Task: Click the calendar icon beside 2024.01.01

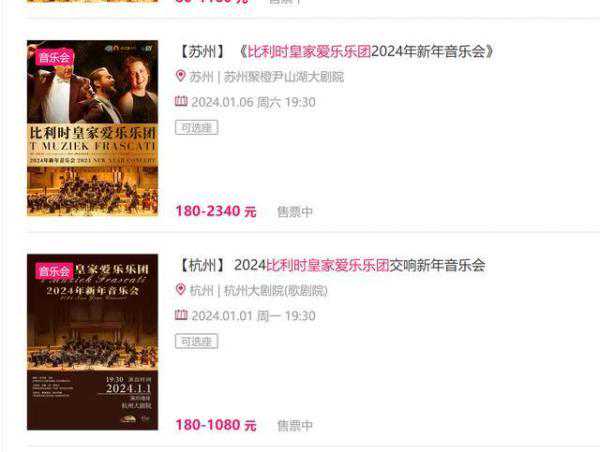Action: [181, 315]
